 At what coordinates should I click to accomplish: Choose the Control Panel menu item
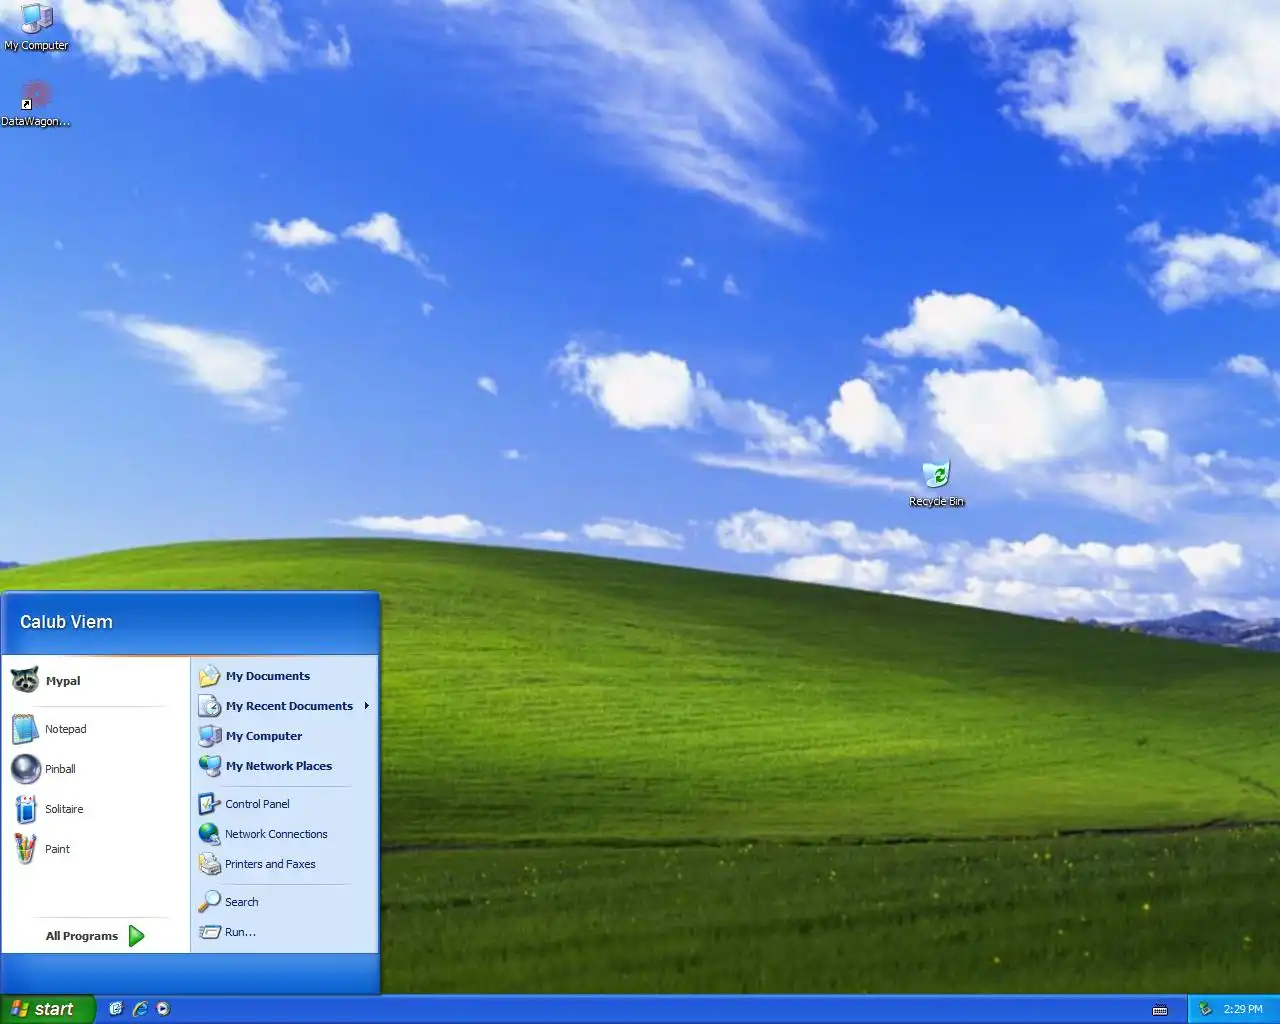tap(284, 804)
